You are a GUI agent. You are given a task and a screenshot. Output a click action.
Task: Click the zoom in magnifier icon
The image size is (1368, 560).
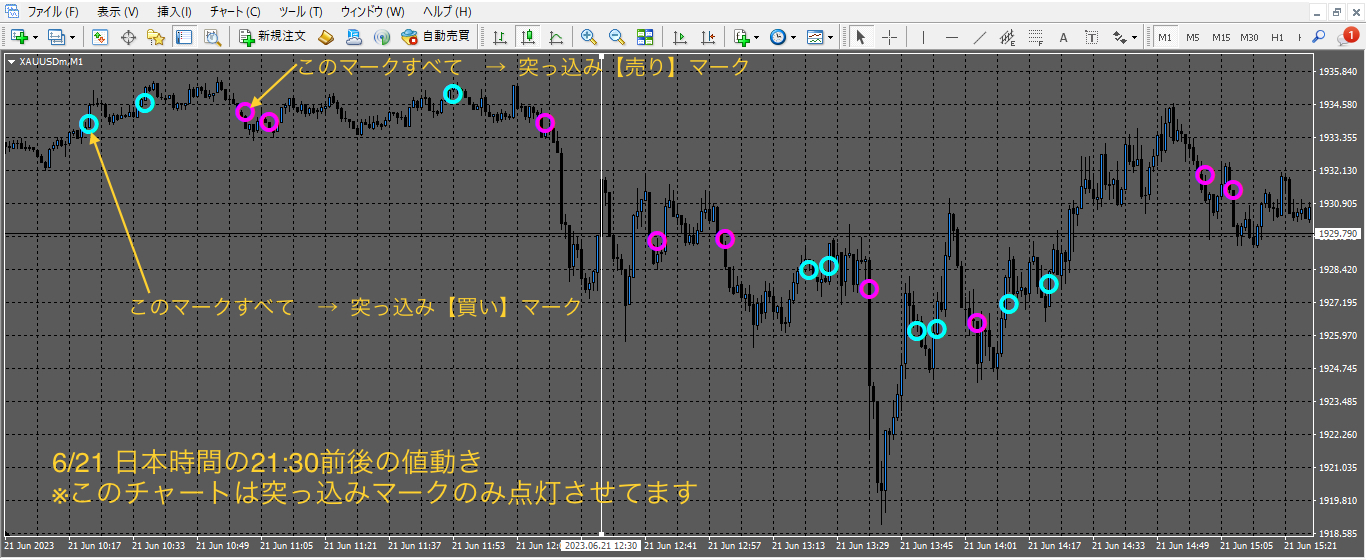pos(589,37)
